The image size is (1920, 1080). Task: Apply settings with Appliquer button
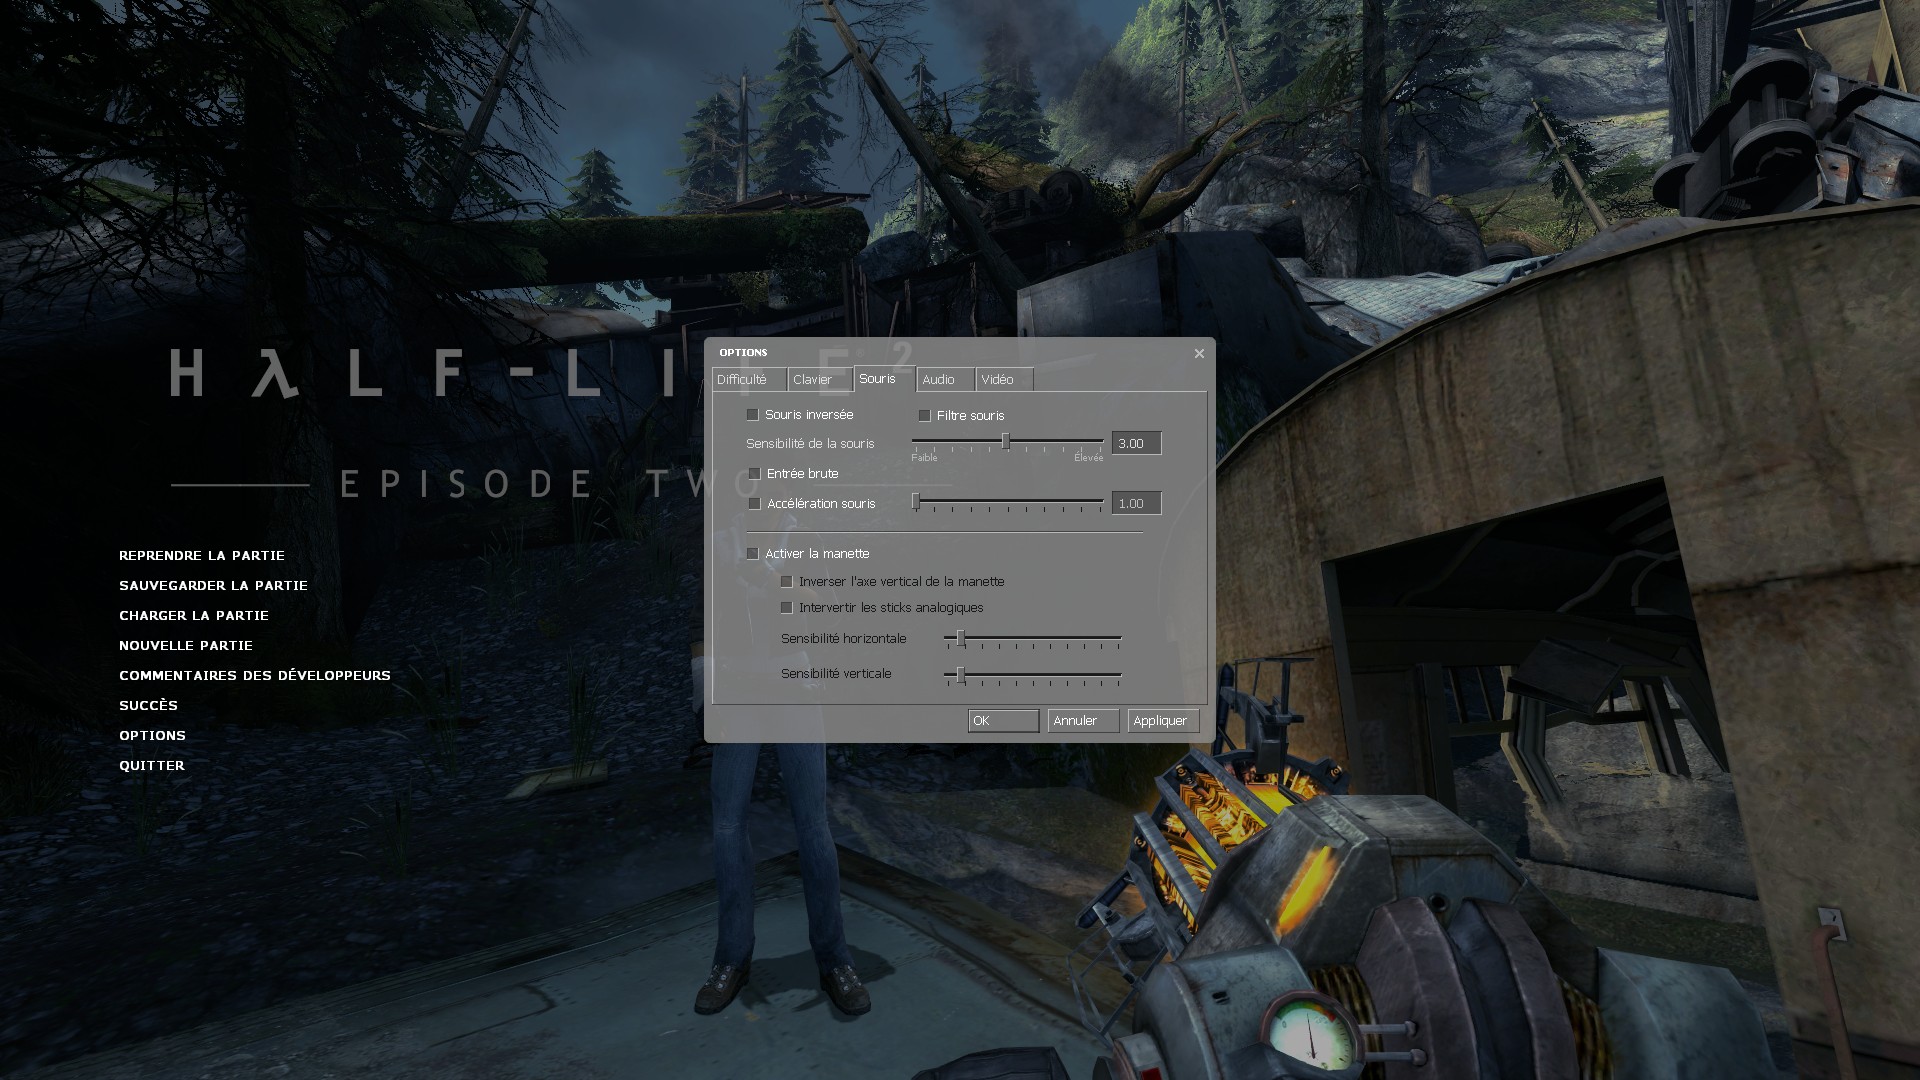1162,721
